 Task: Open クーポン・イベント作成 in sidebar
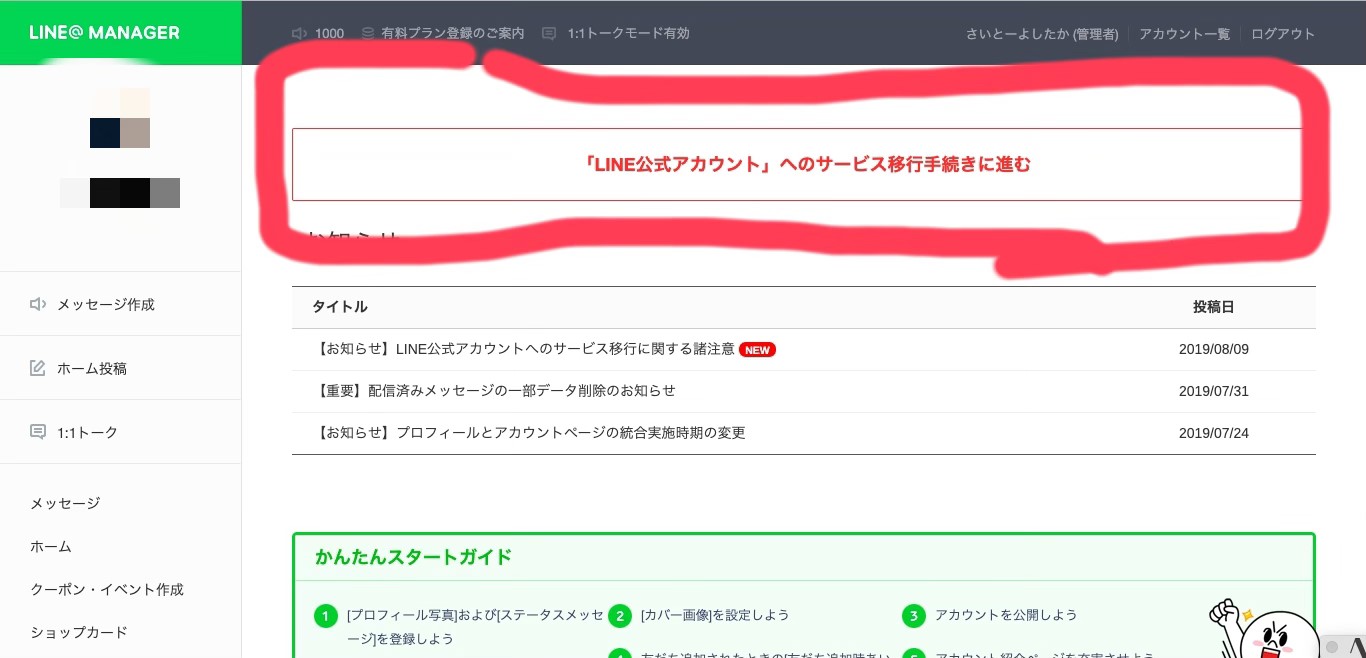point(107,590)
